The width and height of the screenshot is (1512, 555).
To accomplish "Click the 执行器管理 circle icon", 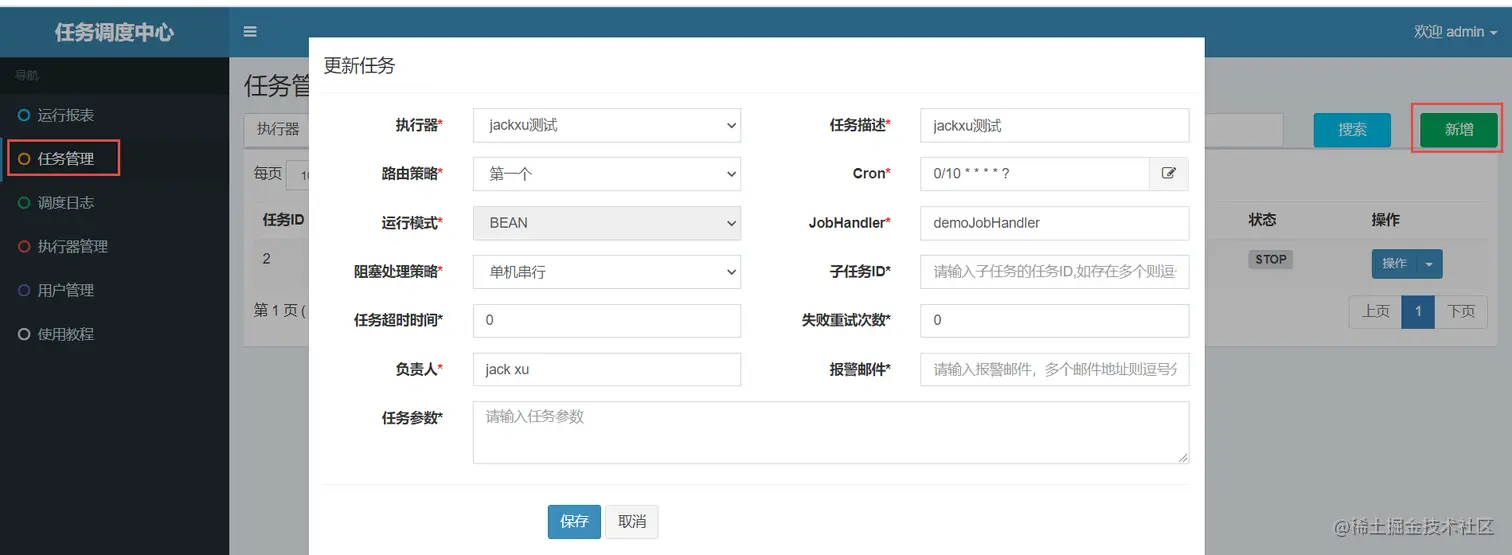I will 24,247.
